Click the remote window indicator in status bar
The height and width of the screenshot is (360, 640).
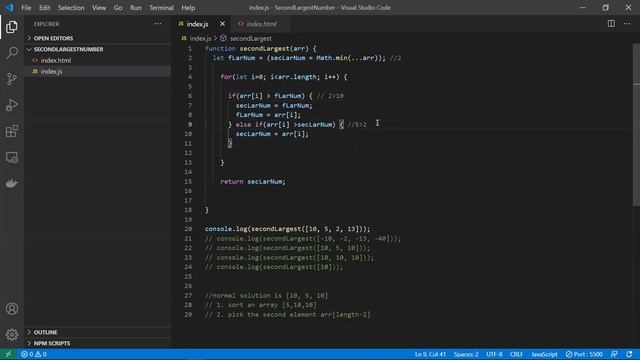click(8, 354)
